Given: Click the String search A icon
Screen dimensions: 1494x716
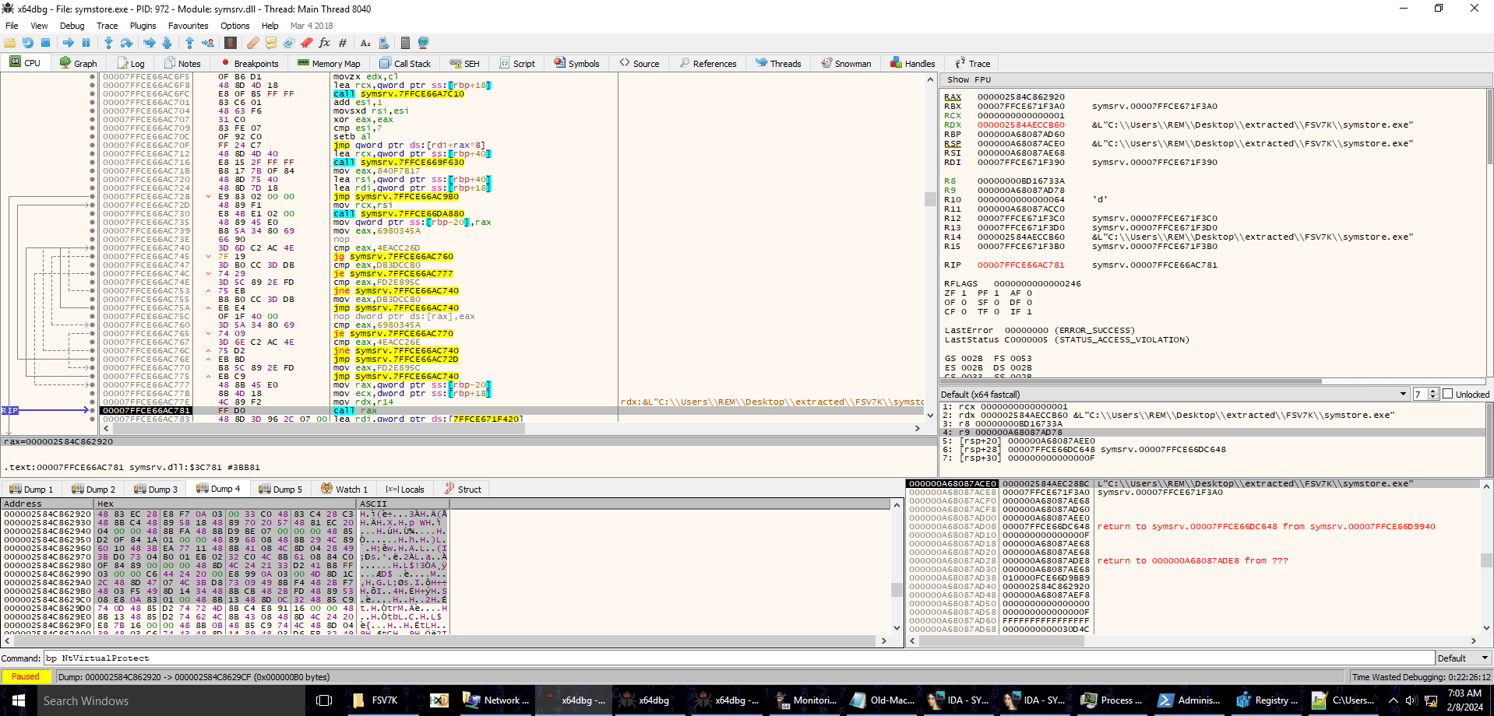Looking at the screenshot, I should point(365,43).
